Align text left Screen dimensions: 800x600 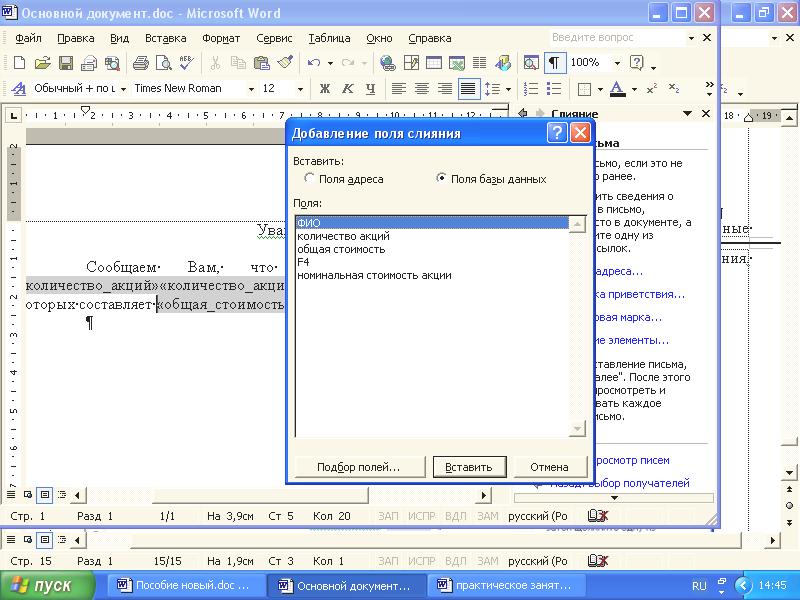pyautogui.click(x=398, y=89)
